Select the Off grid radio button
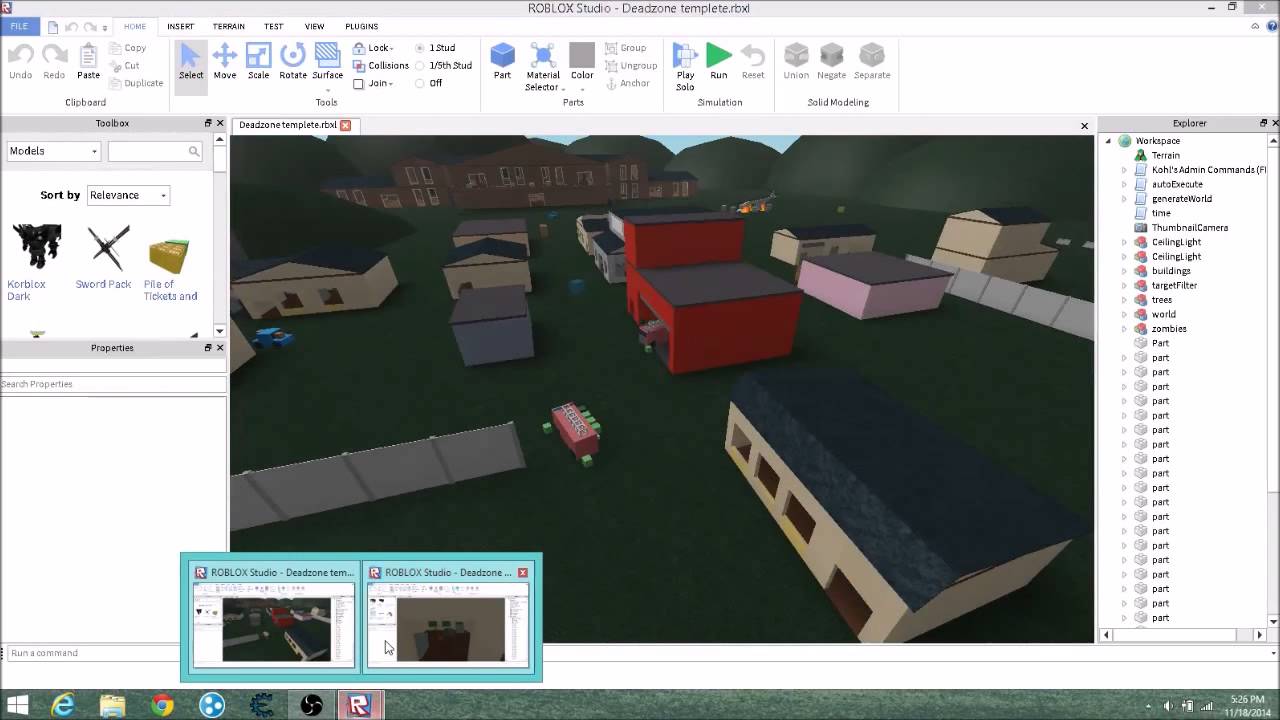Screen dimensions: 1280x720 [x=420, y=84]
